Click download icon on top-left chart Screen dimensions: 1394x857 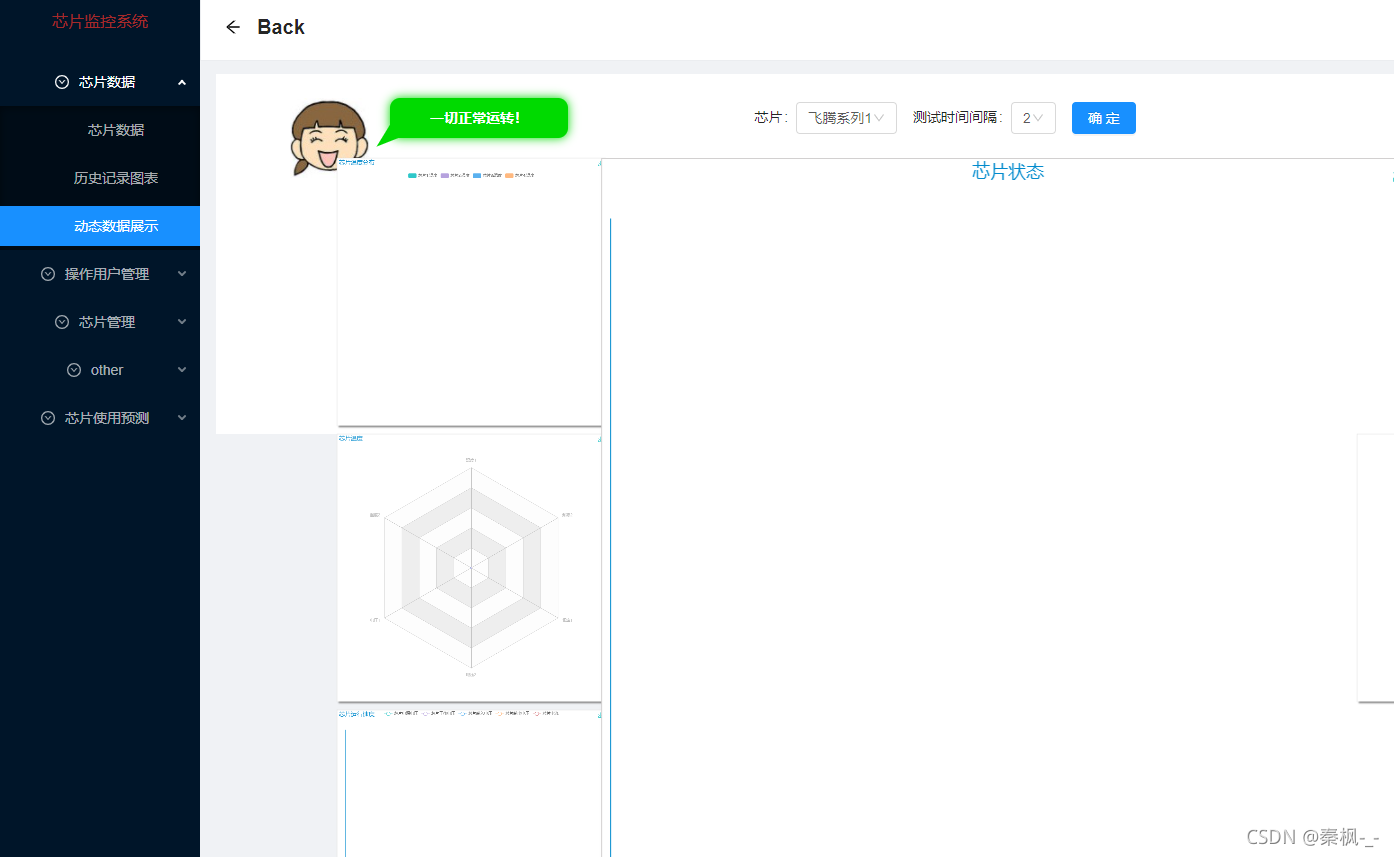[x=599, y=162]
